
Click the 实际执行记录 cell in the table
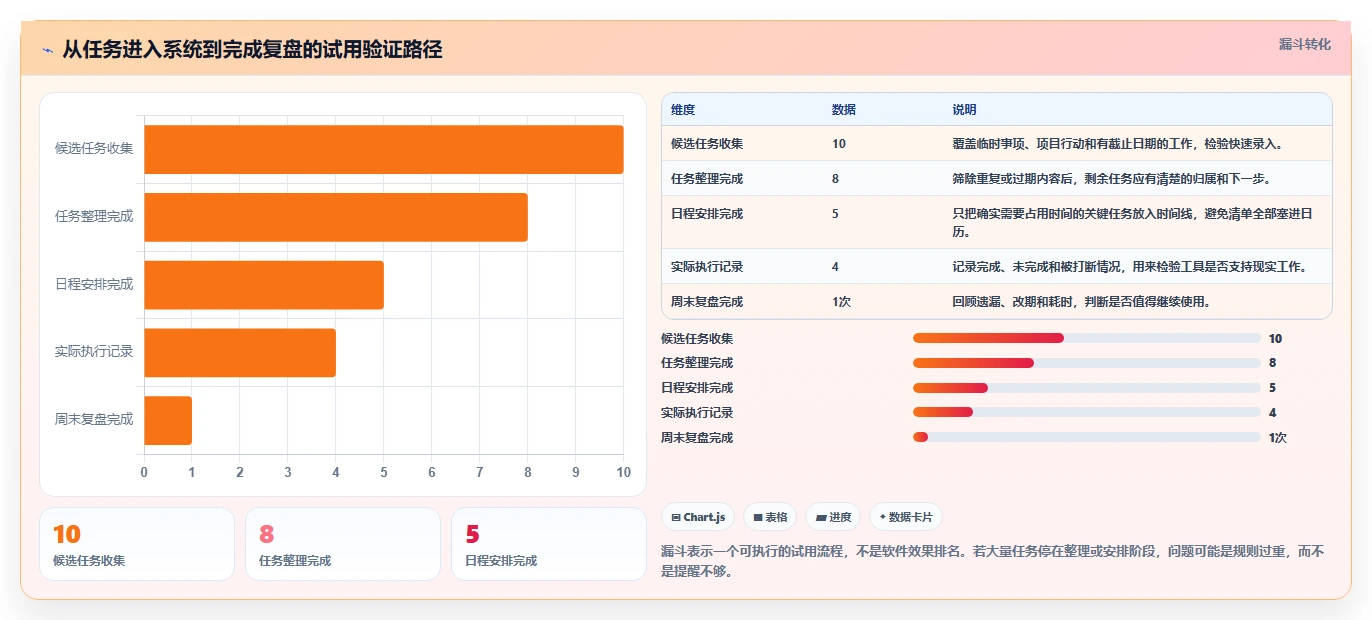pyautogui.click(x=707, y=266)
